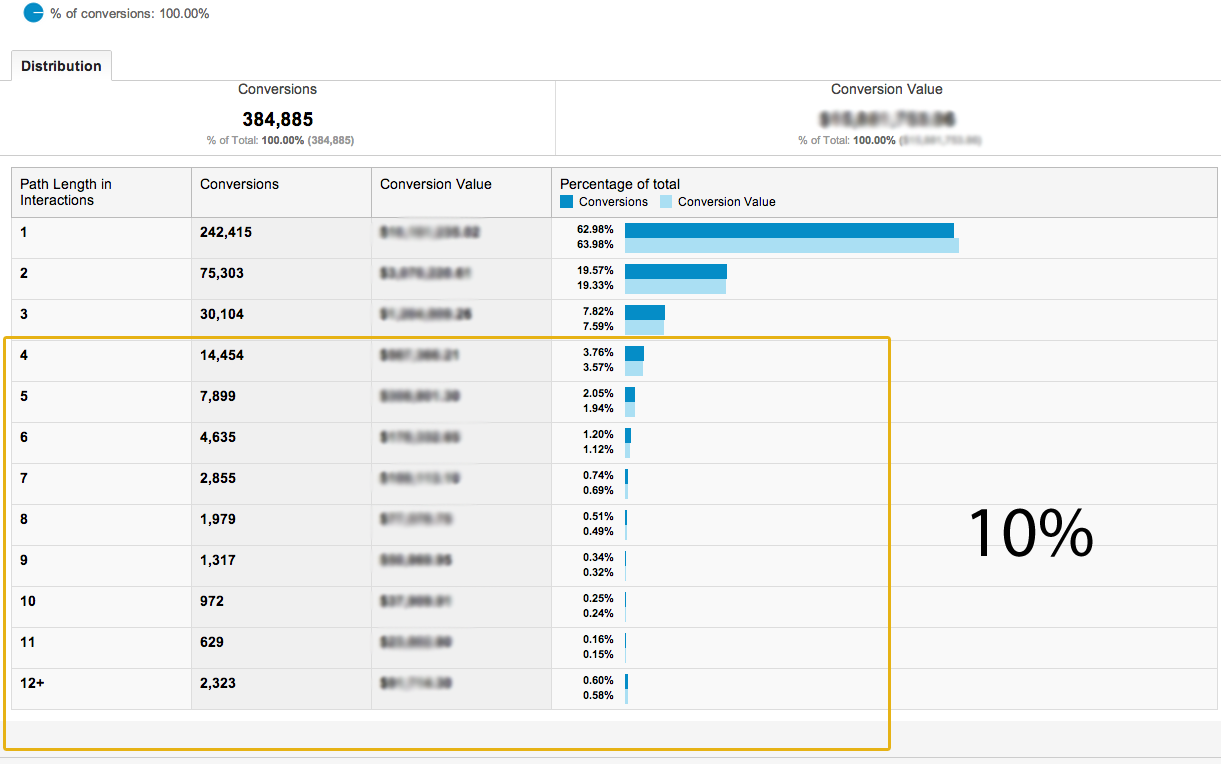
Task: Click the Path Length in Interactions column header
Action: click(66, 192)
